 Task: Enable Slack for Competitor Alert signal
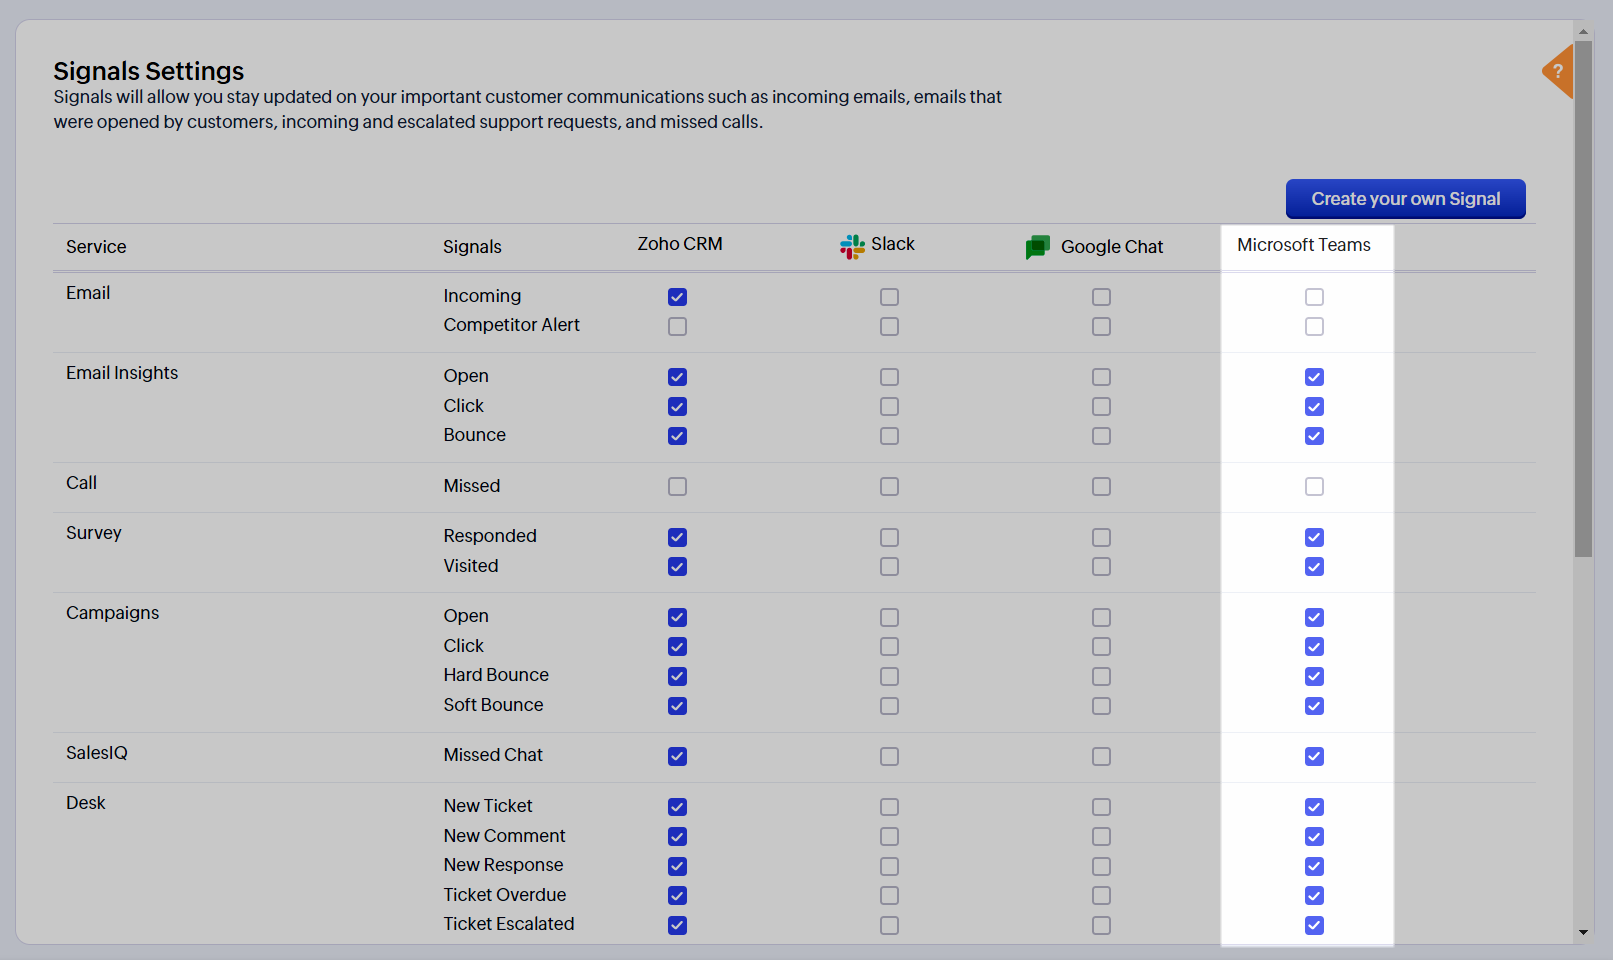[x=889, y=327]
